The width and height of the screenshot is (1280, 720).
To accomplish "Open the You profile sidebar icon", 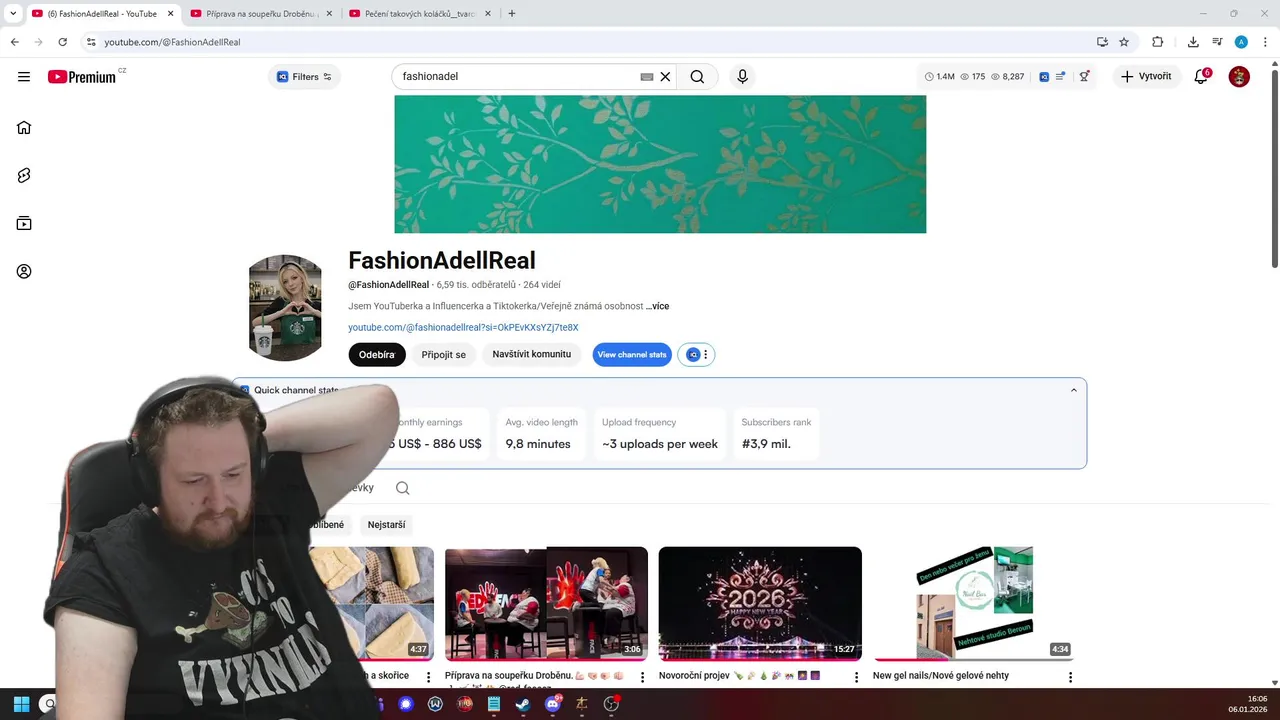I will click(24, 271).
